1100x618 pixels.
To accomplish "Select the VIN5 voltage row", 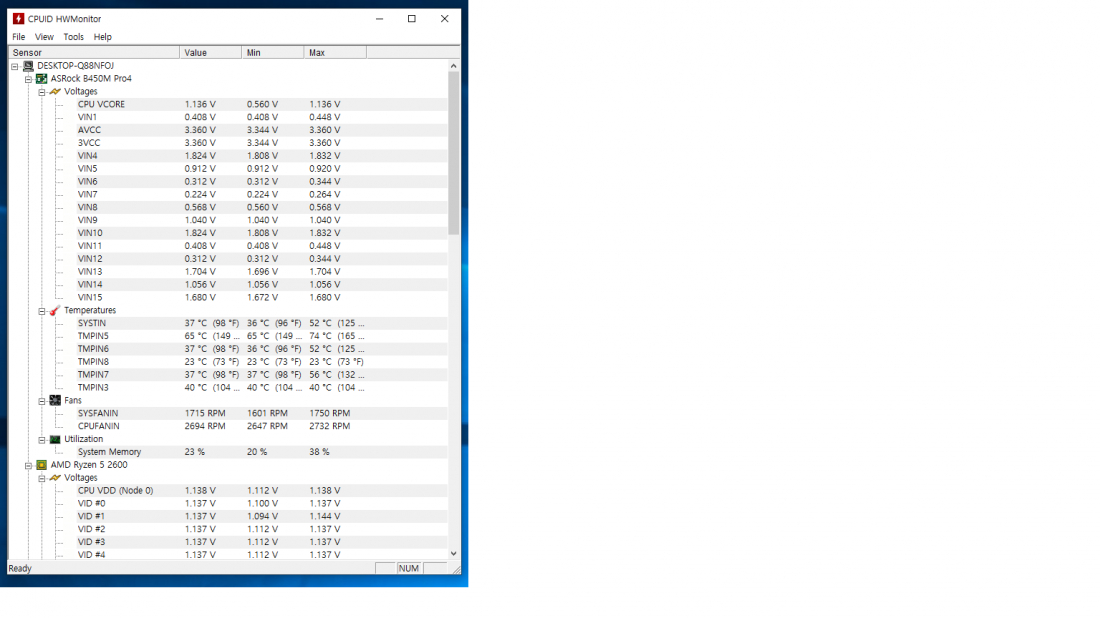I will 262,169.
